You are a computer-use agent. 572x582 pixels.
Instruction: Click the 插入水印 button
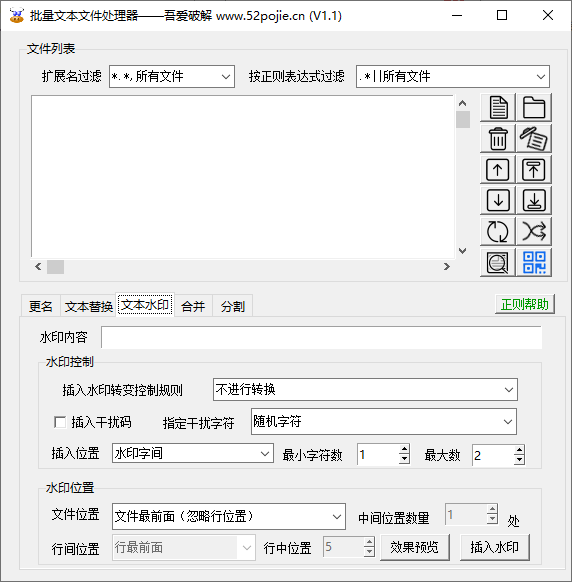pyautogui.click(x=494, y=547)
